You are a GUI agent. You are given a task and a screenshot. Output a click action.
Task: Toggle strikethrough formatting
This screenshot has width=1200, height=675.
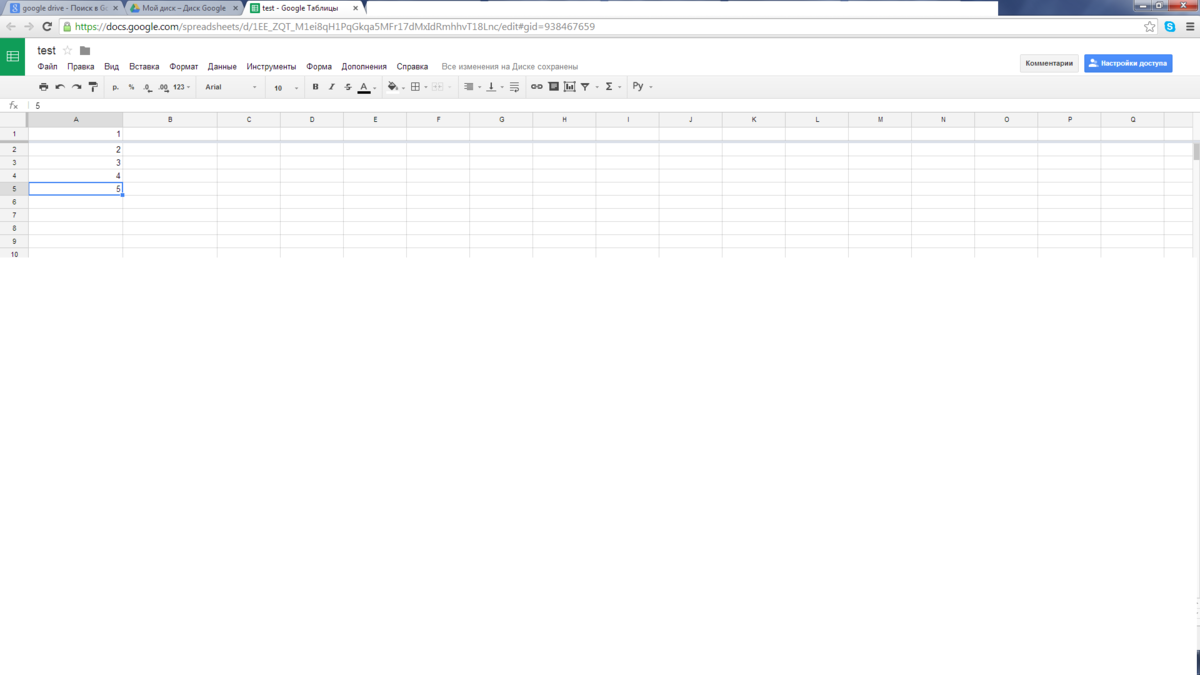[x=348, y=87]
